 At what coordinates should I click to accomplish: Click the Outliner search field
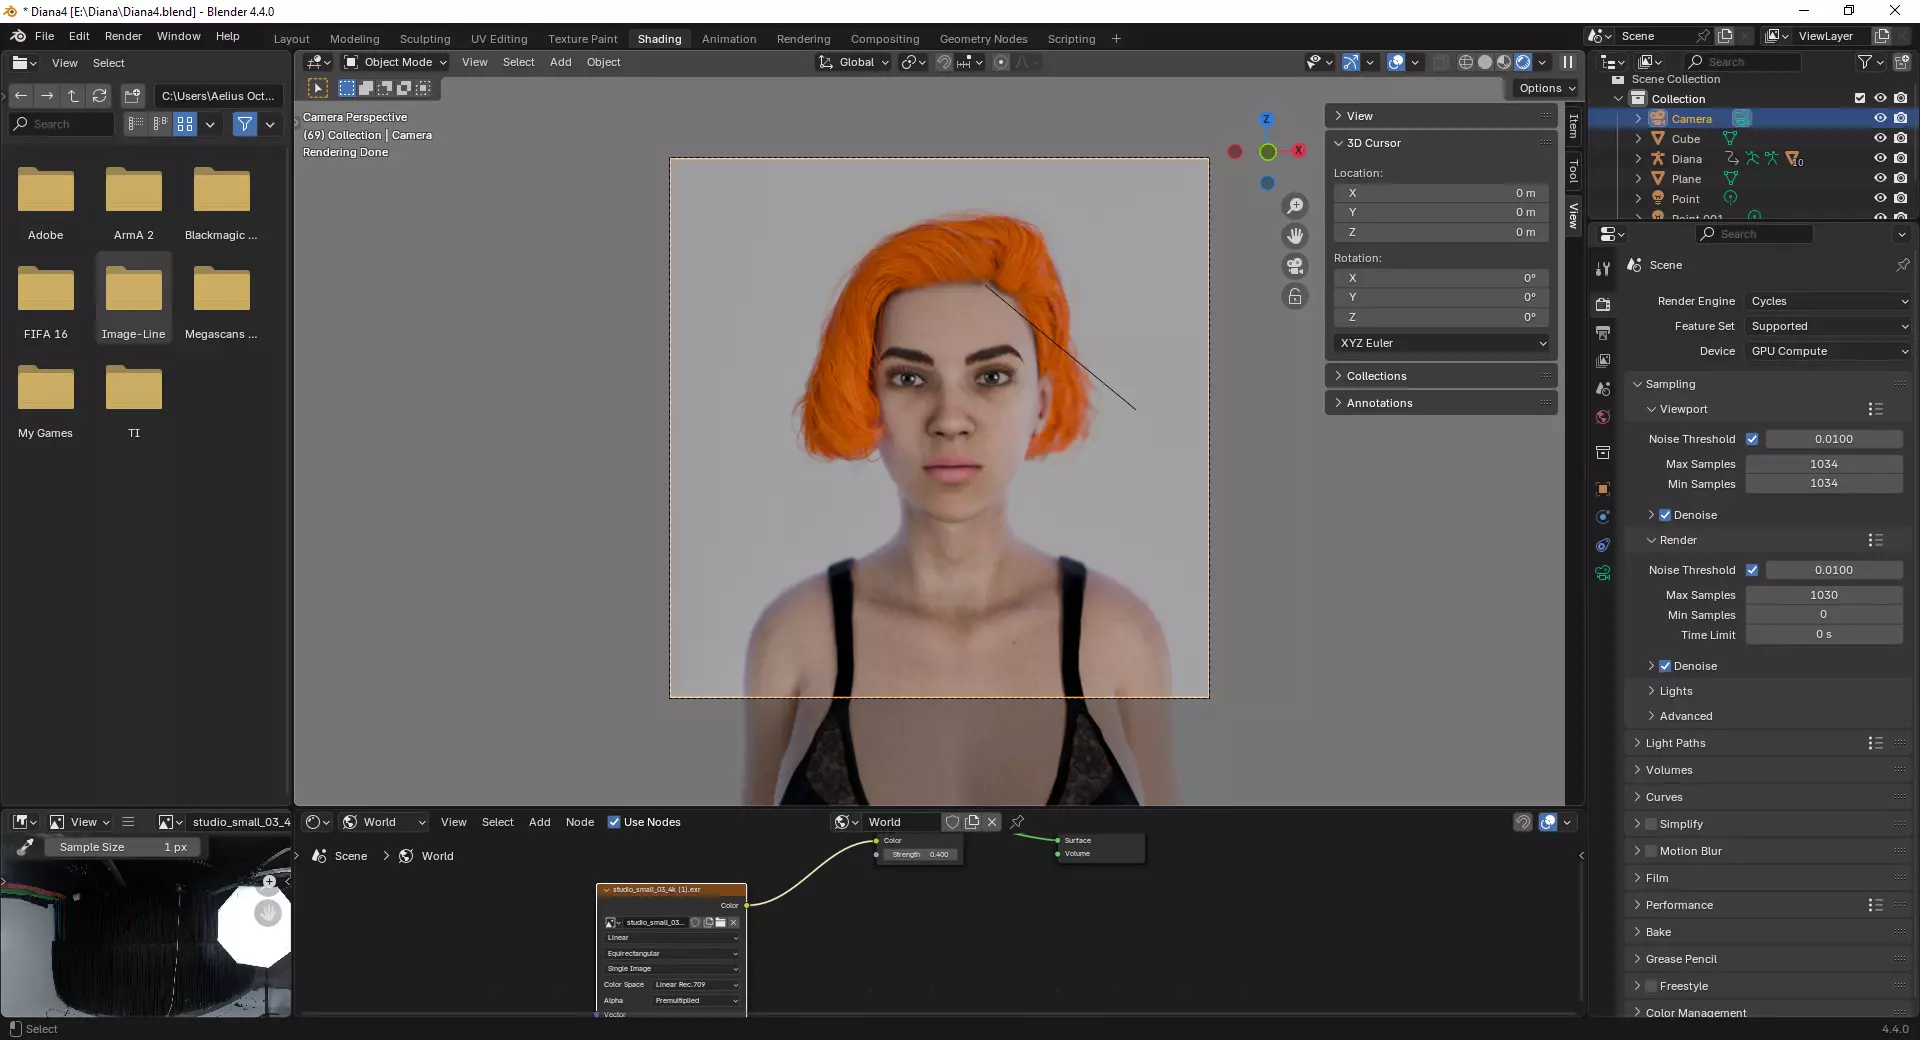tap(1745, 62)
